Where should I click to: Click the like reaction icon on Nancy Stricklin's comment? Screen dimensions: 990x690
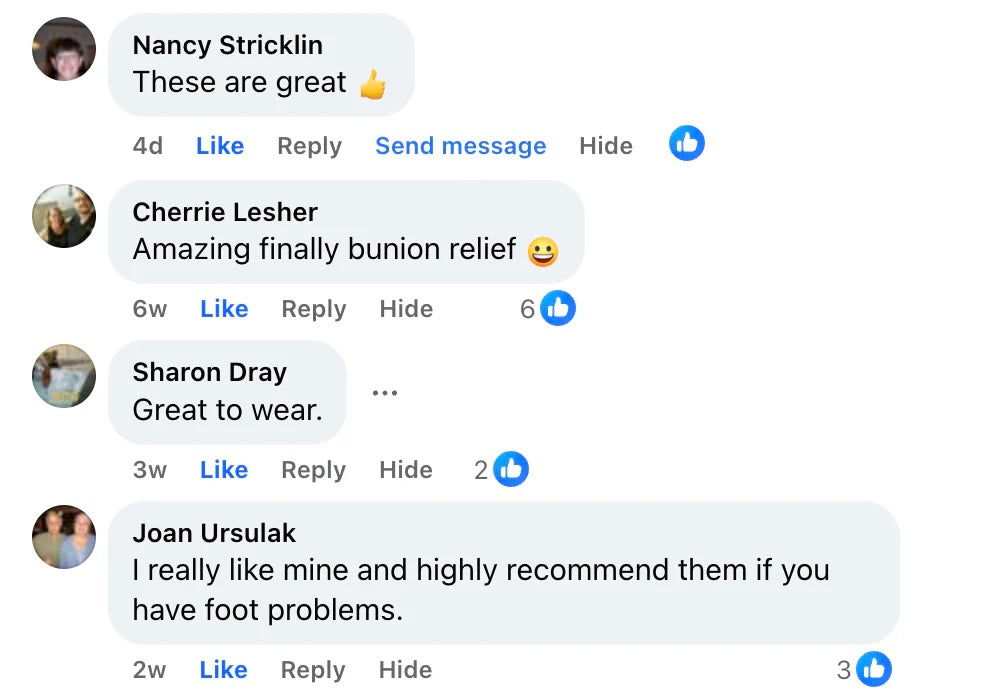pyautogui.click(x=686, y=144)
